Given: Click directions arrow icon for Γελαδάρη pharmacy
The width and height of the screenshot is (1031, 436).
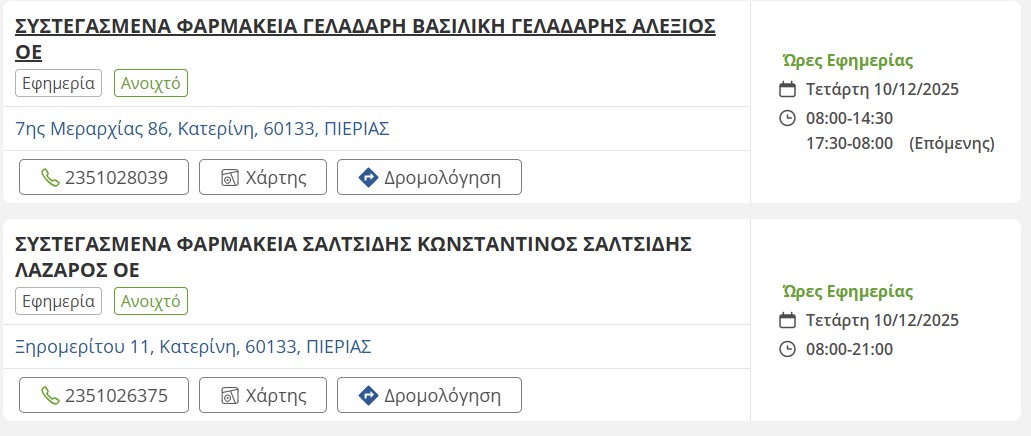Looking at the screenshot, I should point(367,178).
